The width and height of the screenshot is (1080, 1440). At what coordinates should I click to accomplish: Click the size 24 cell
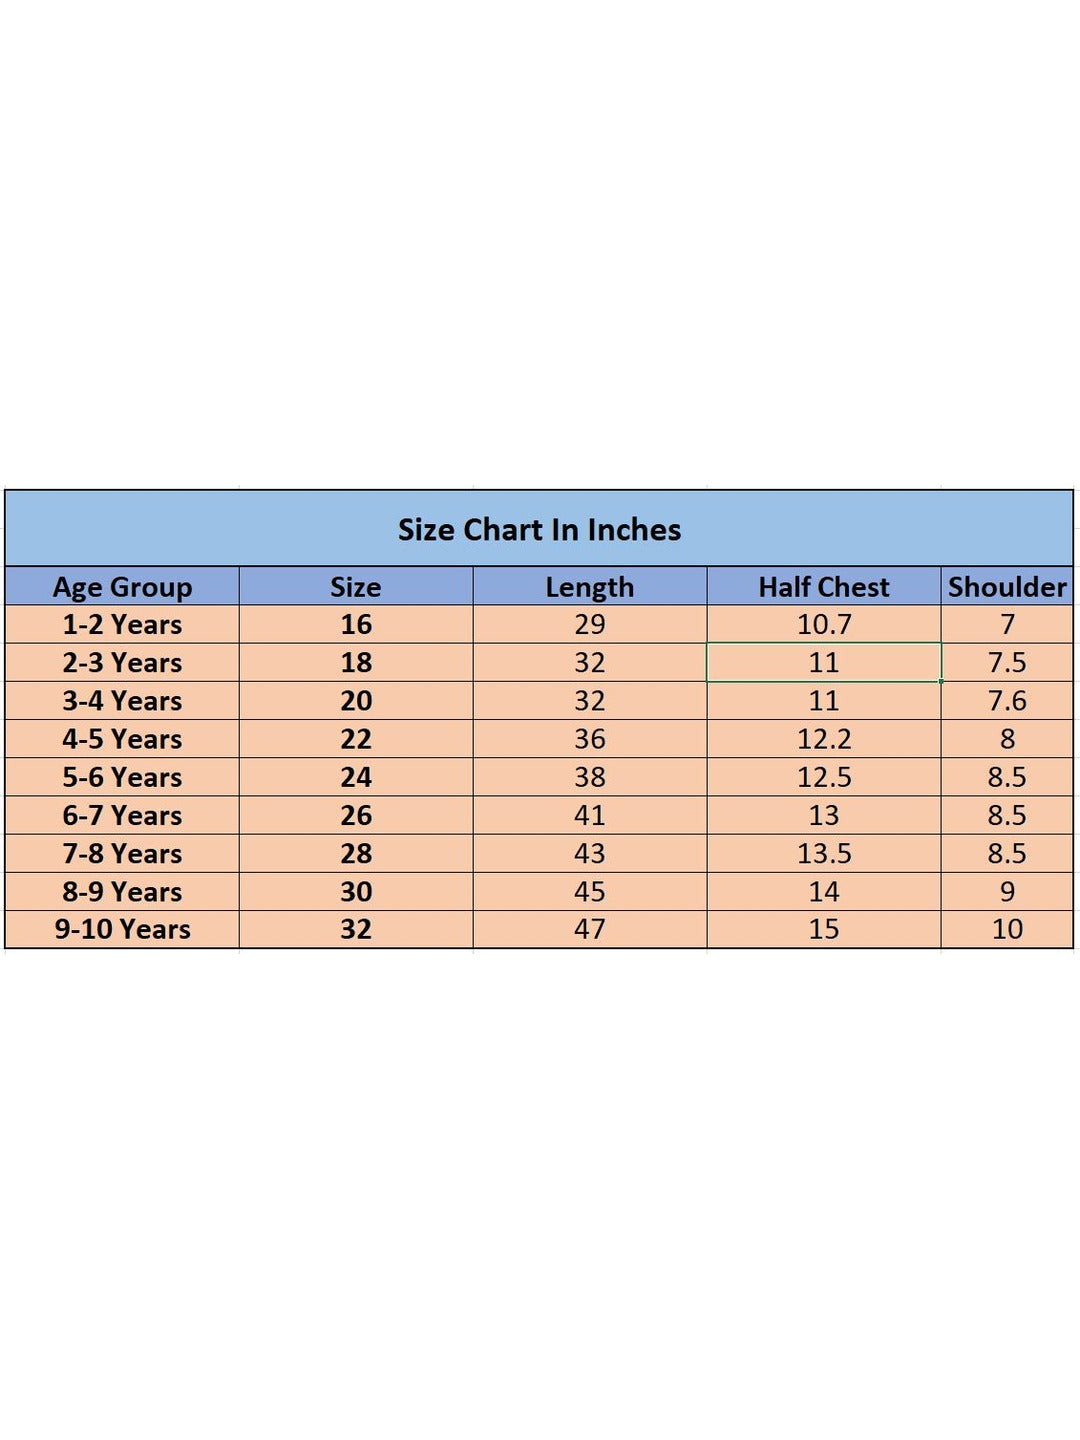click(x=356, y=777)
